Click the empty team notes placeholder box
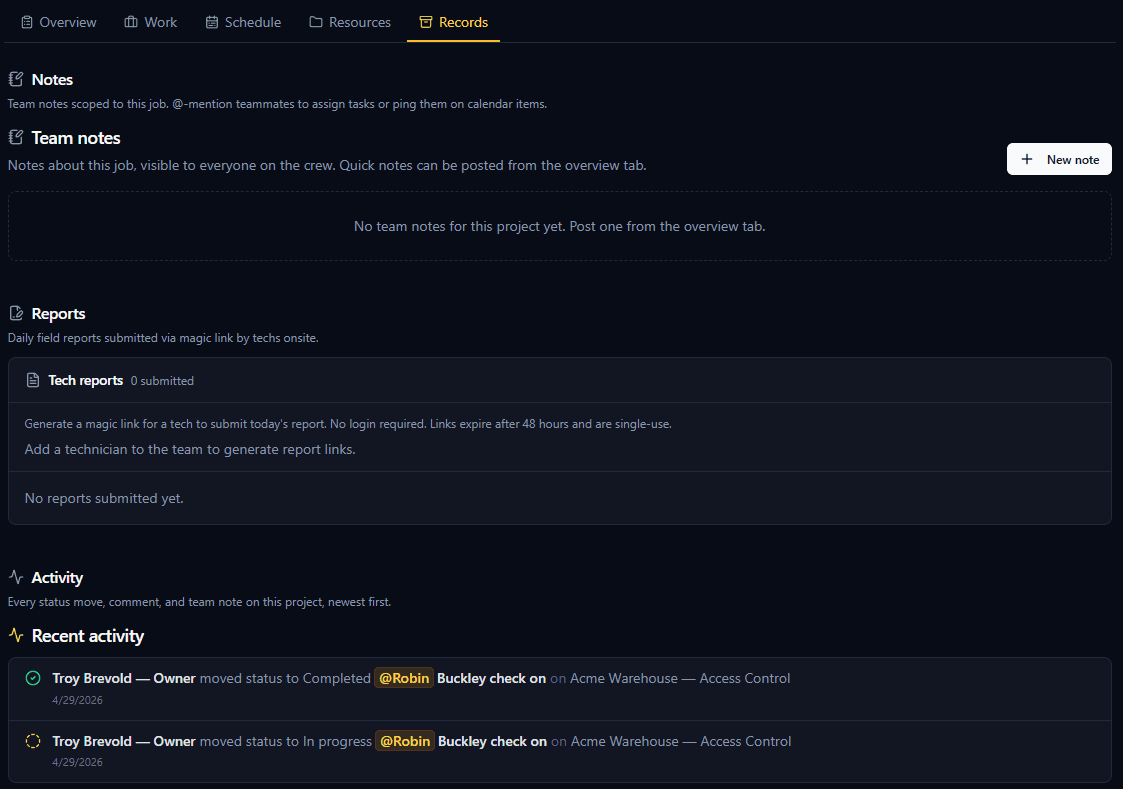This screenshot has width=1123, height=789. click(x=559, y=226)
